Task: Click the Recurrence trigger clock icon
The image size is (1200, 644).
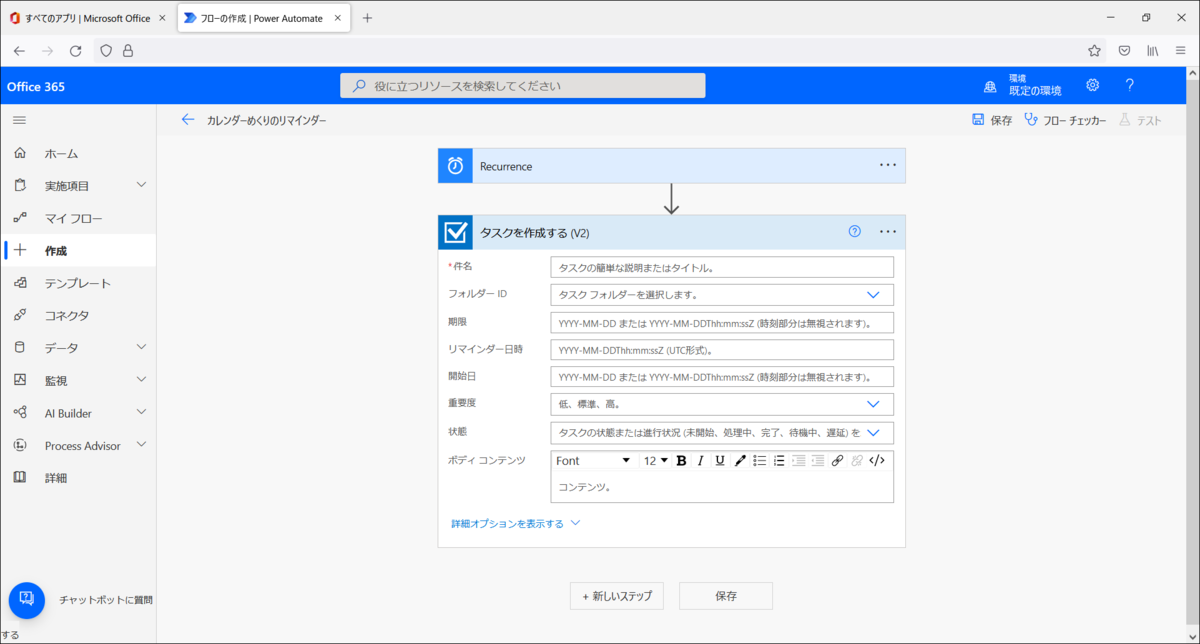Action: tap(455, 166)
